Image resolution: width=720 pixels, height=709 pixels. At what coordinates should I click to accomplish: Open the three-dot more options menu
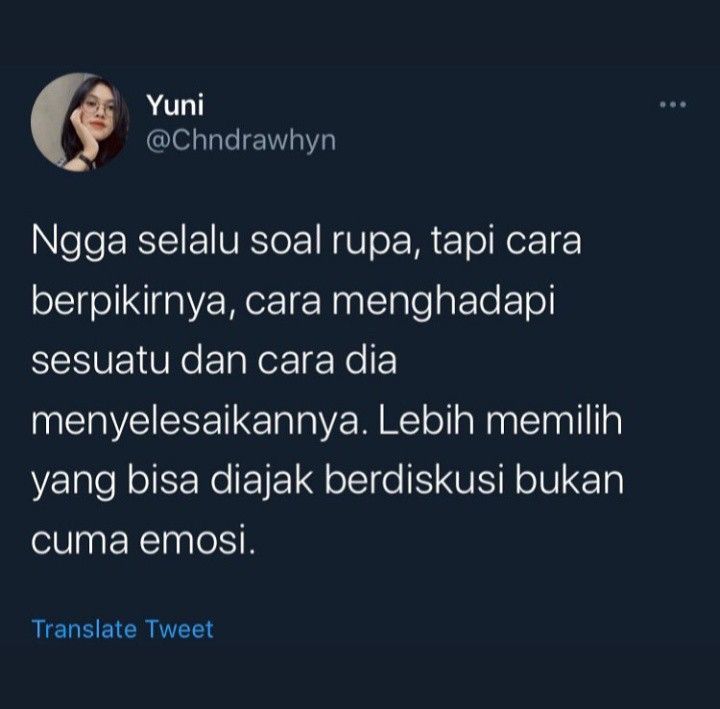tap(673, 105)
